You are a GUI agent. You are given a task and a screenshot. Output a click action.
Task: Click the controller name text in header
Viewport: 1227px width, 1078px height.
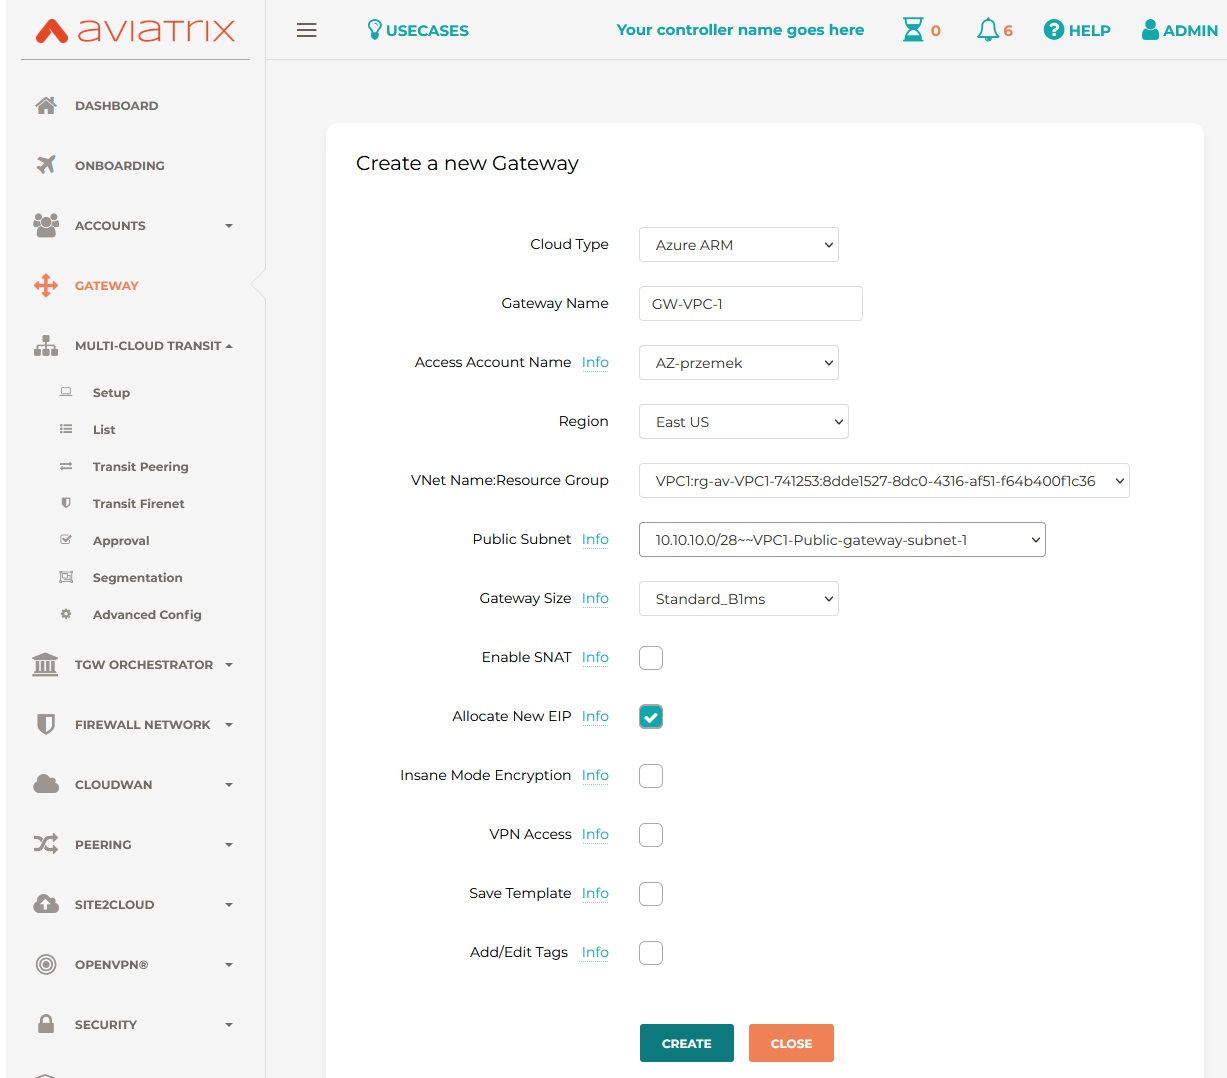click(x=740, y=30)
